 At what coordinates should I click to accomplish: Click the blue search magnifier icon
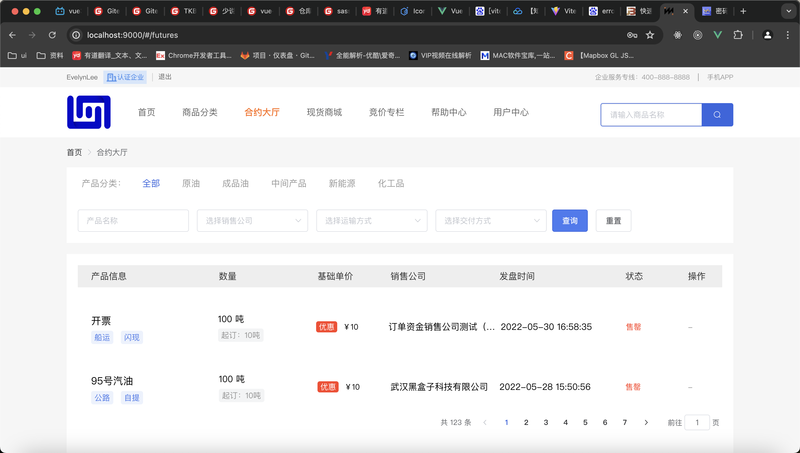717,115
